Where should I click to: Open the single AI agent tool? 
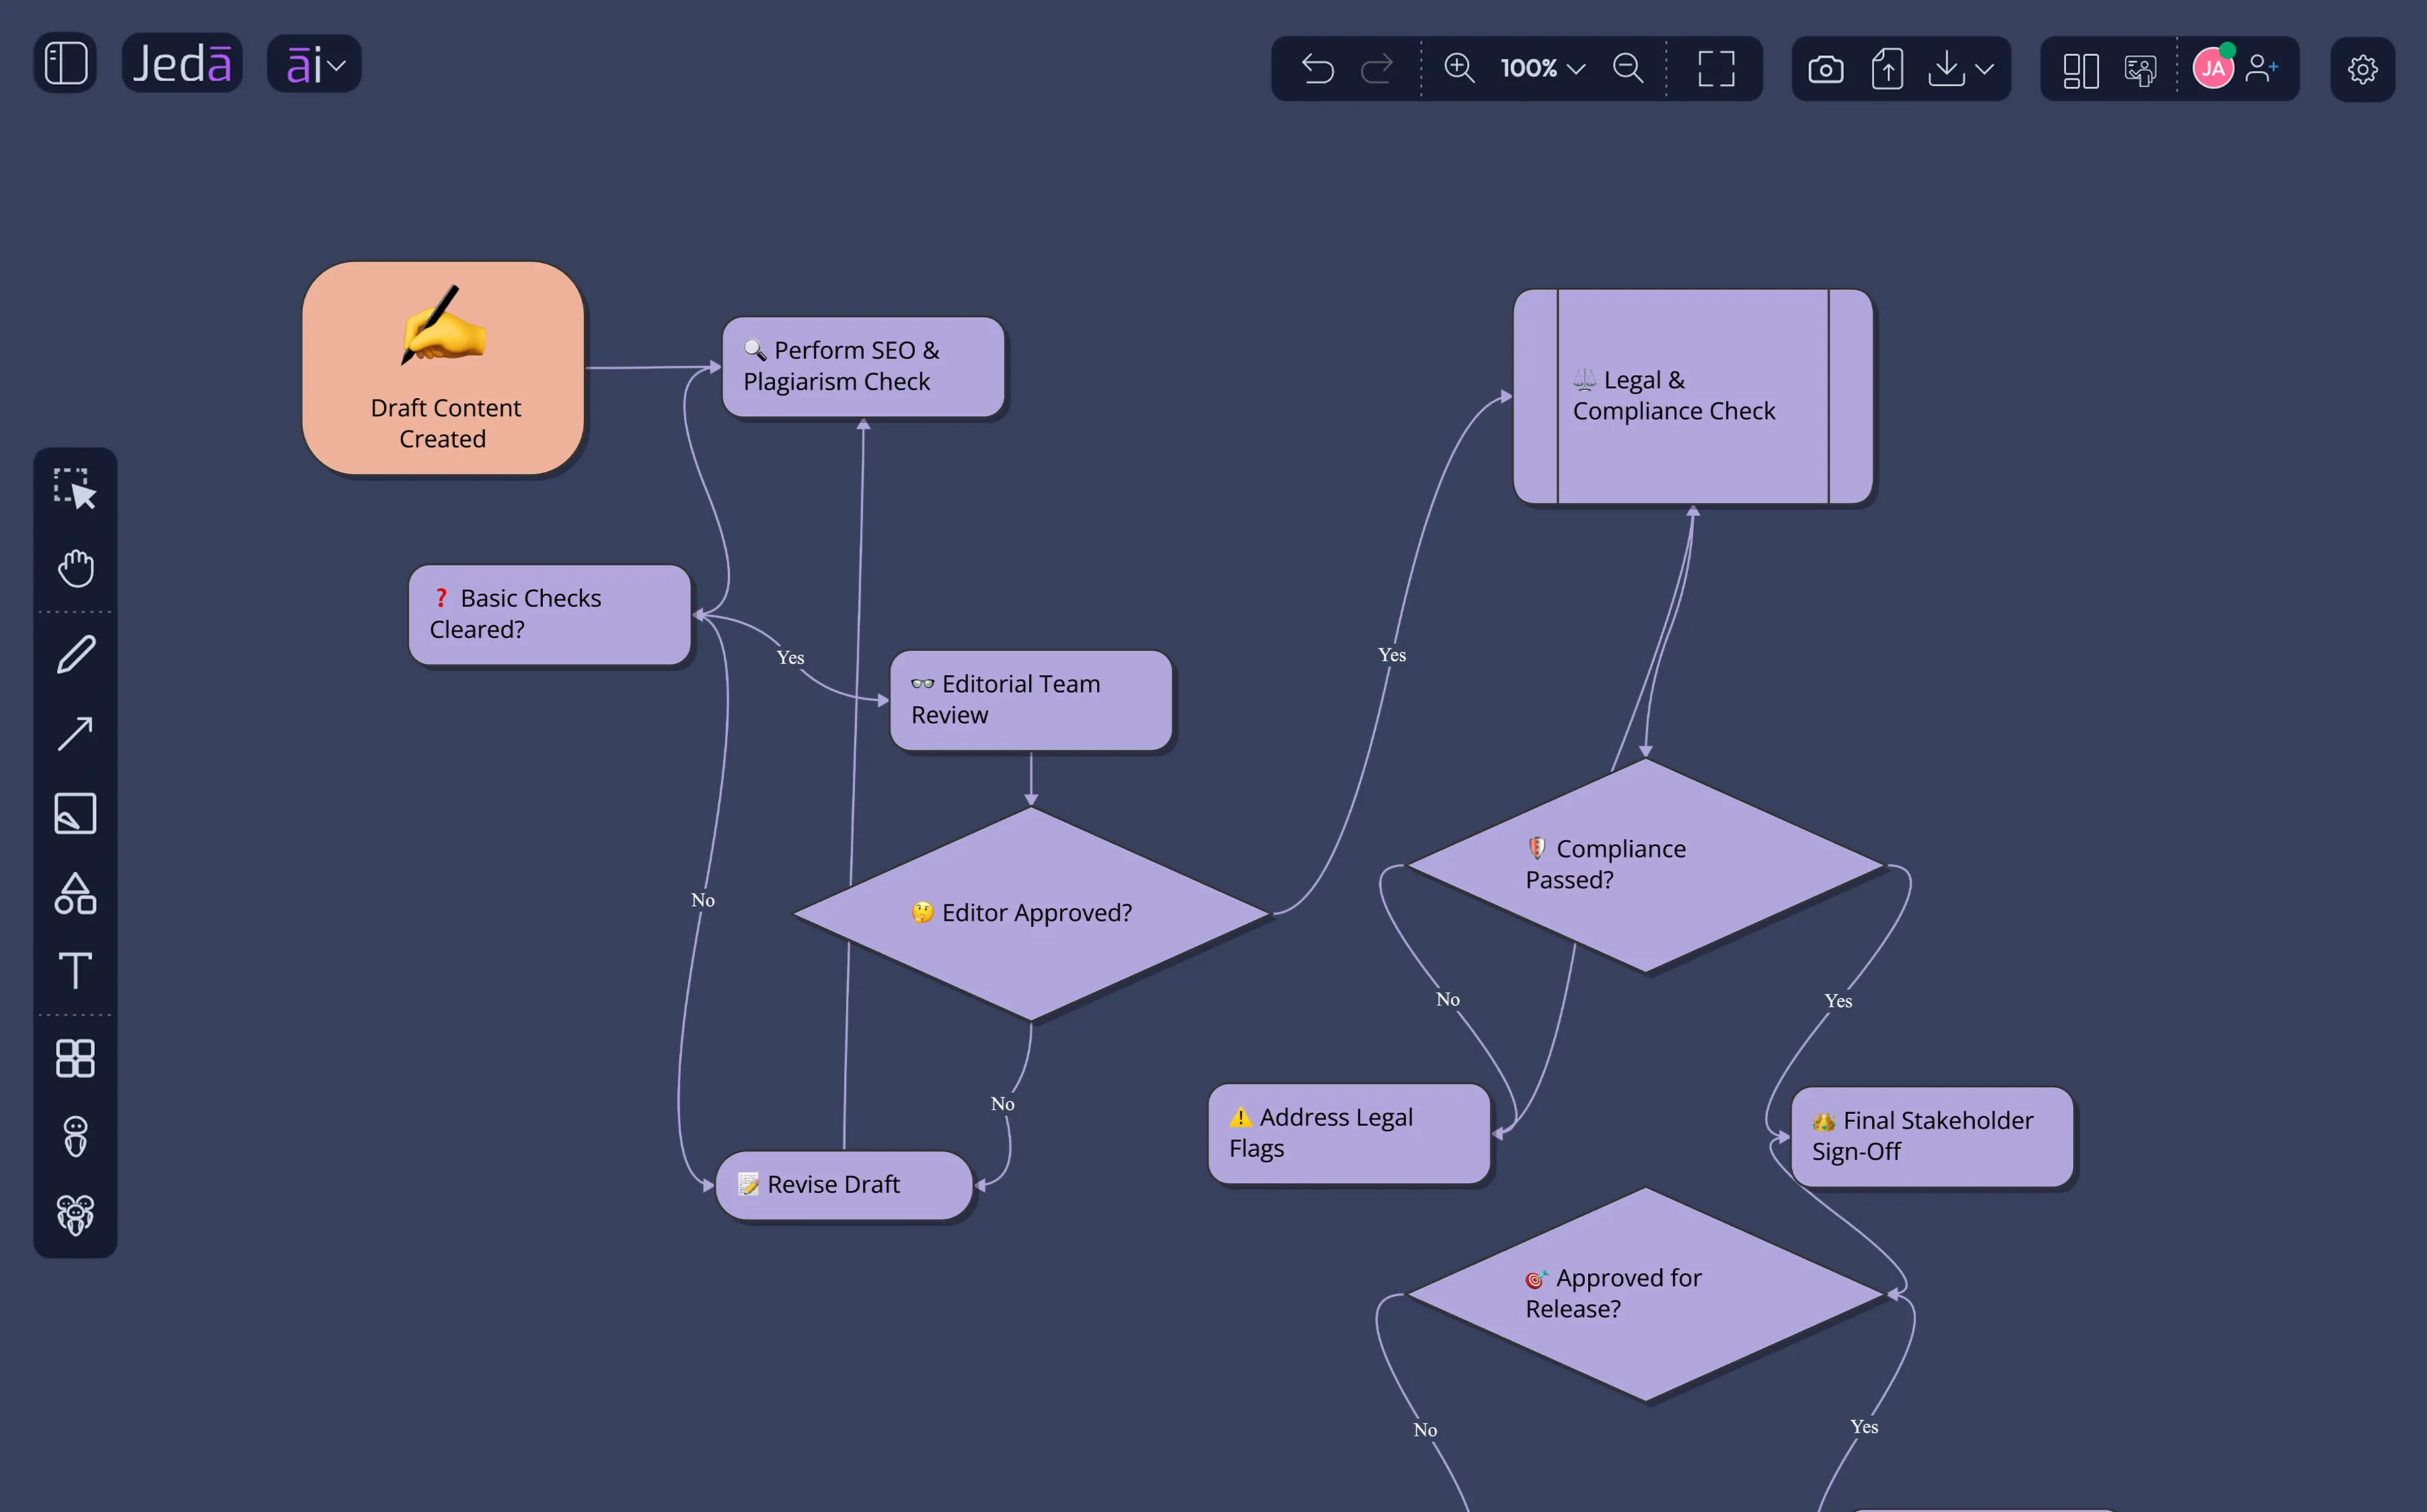pos(75,1137)
